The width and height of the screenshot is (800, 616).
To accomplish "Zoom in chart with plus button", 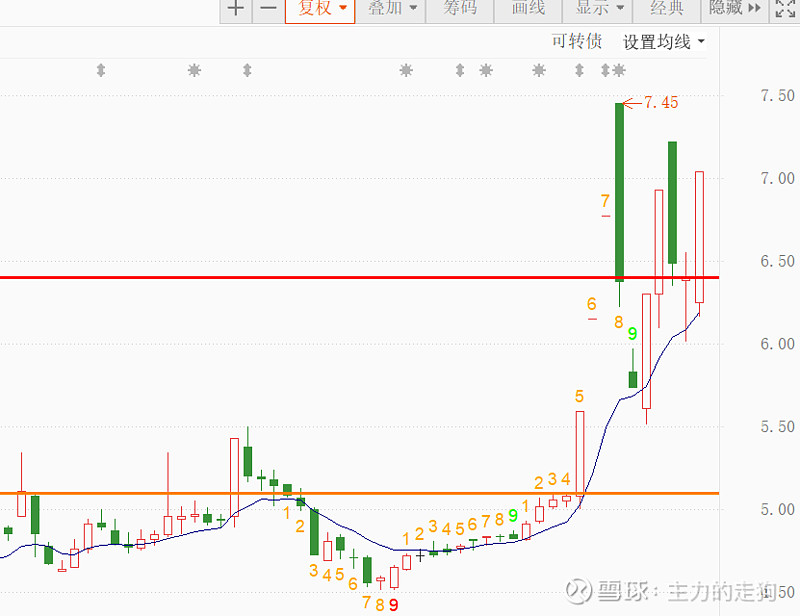I will click(x=236, y=9).
